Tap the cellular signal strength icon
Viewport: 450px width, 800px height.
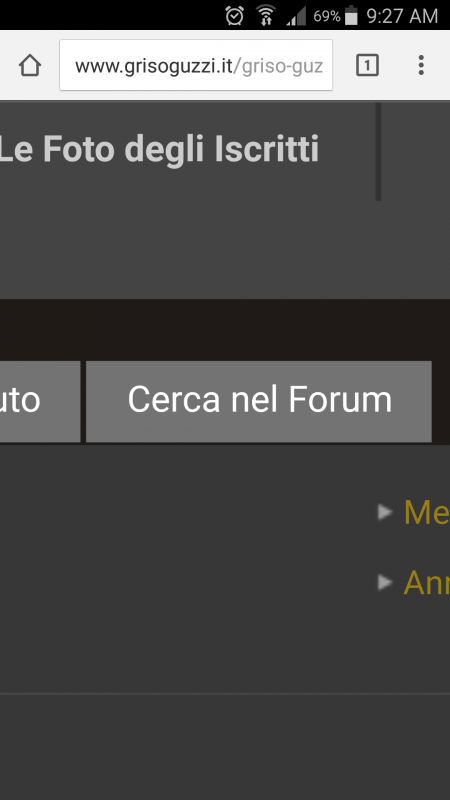(296, 16)
